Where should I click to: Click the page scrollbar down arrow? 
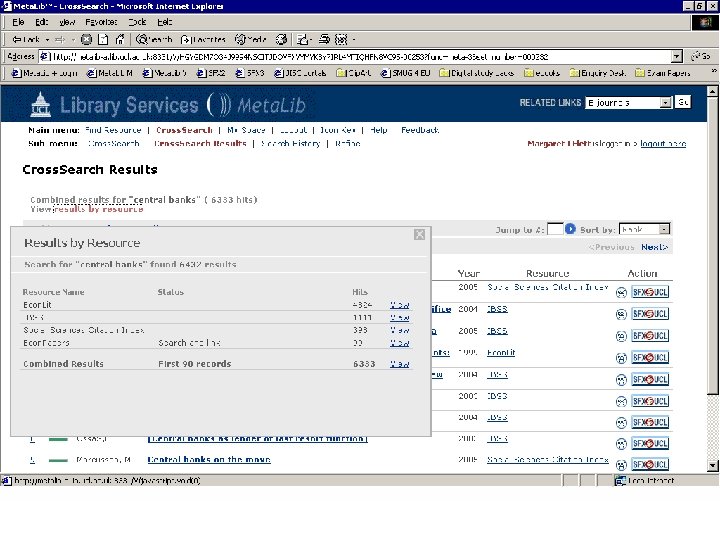pyautogui.click(x=712, y=465)
